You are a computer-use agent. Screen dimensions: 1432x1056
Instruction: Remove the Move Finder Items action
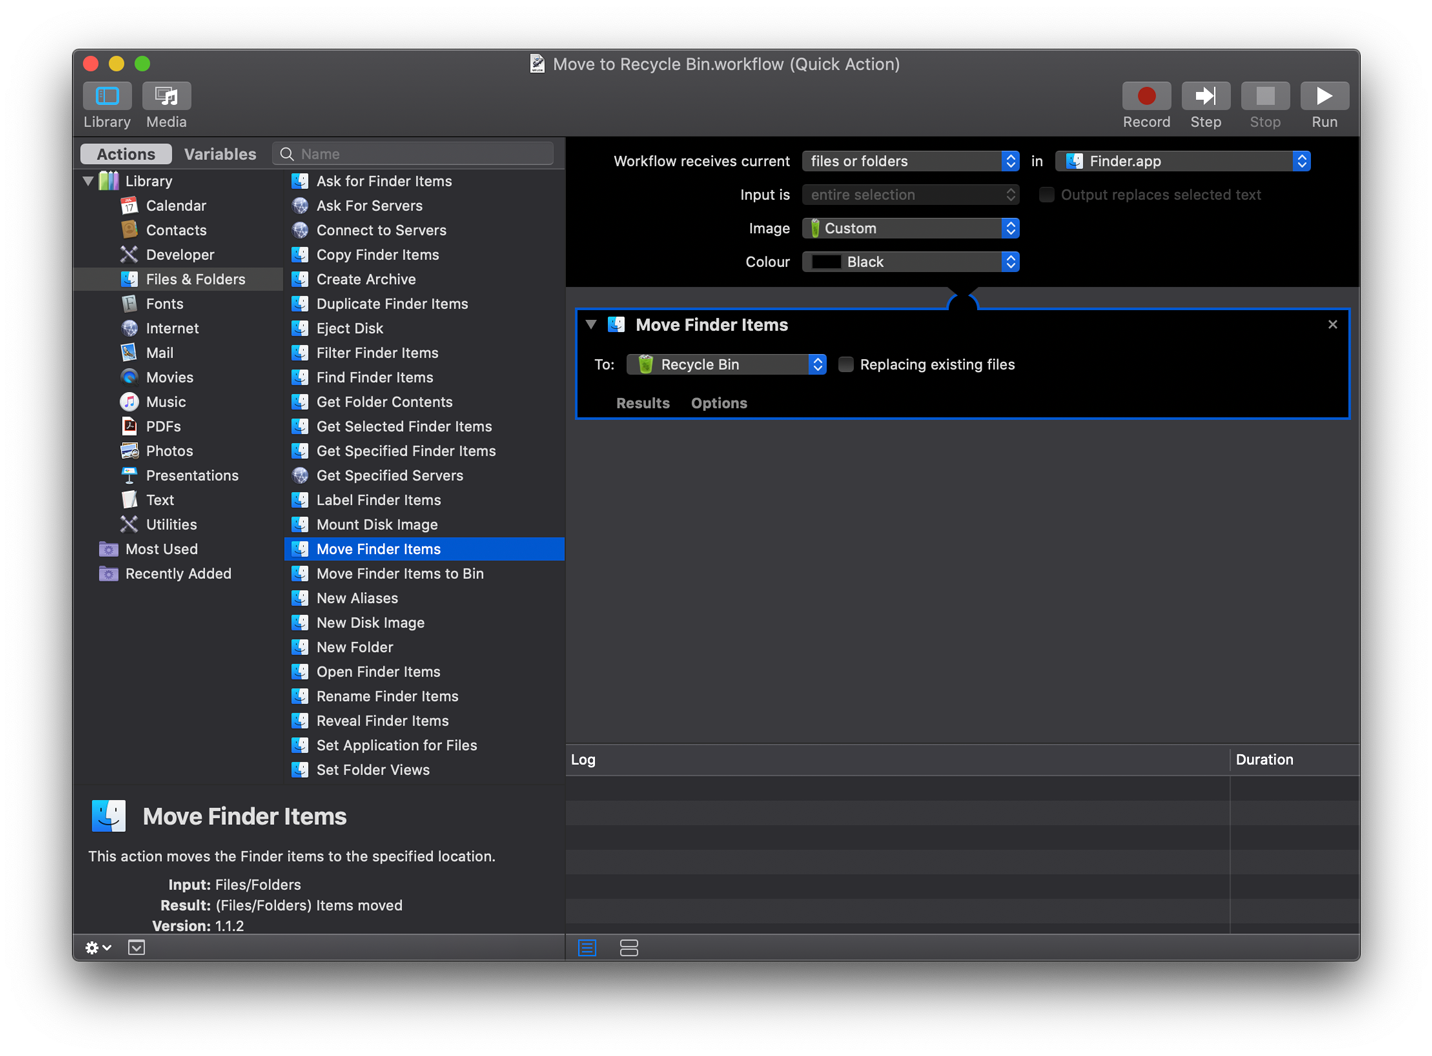pyautogui.click(x=1332, y=324)
